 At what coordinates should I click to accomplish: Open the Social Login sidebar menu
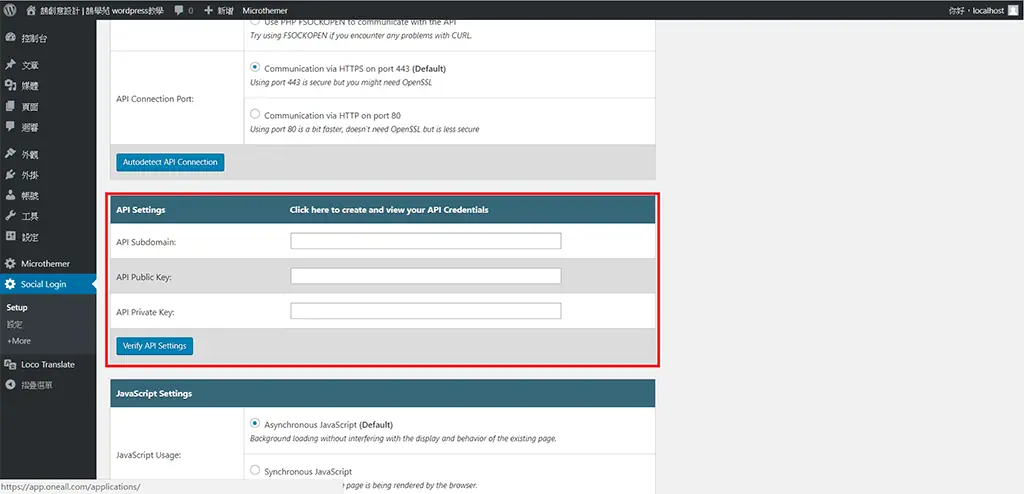click(x=48, y=284)
